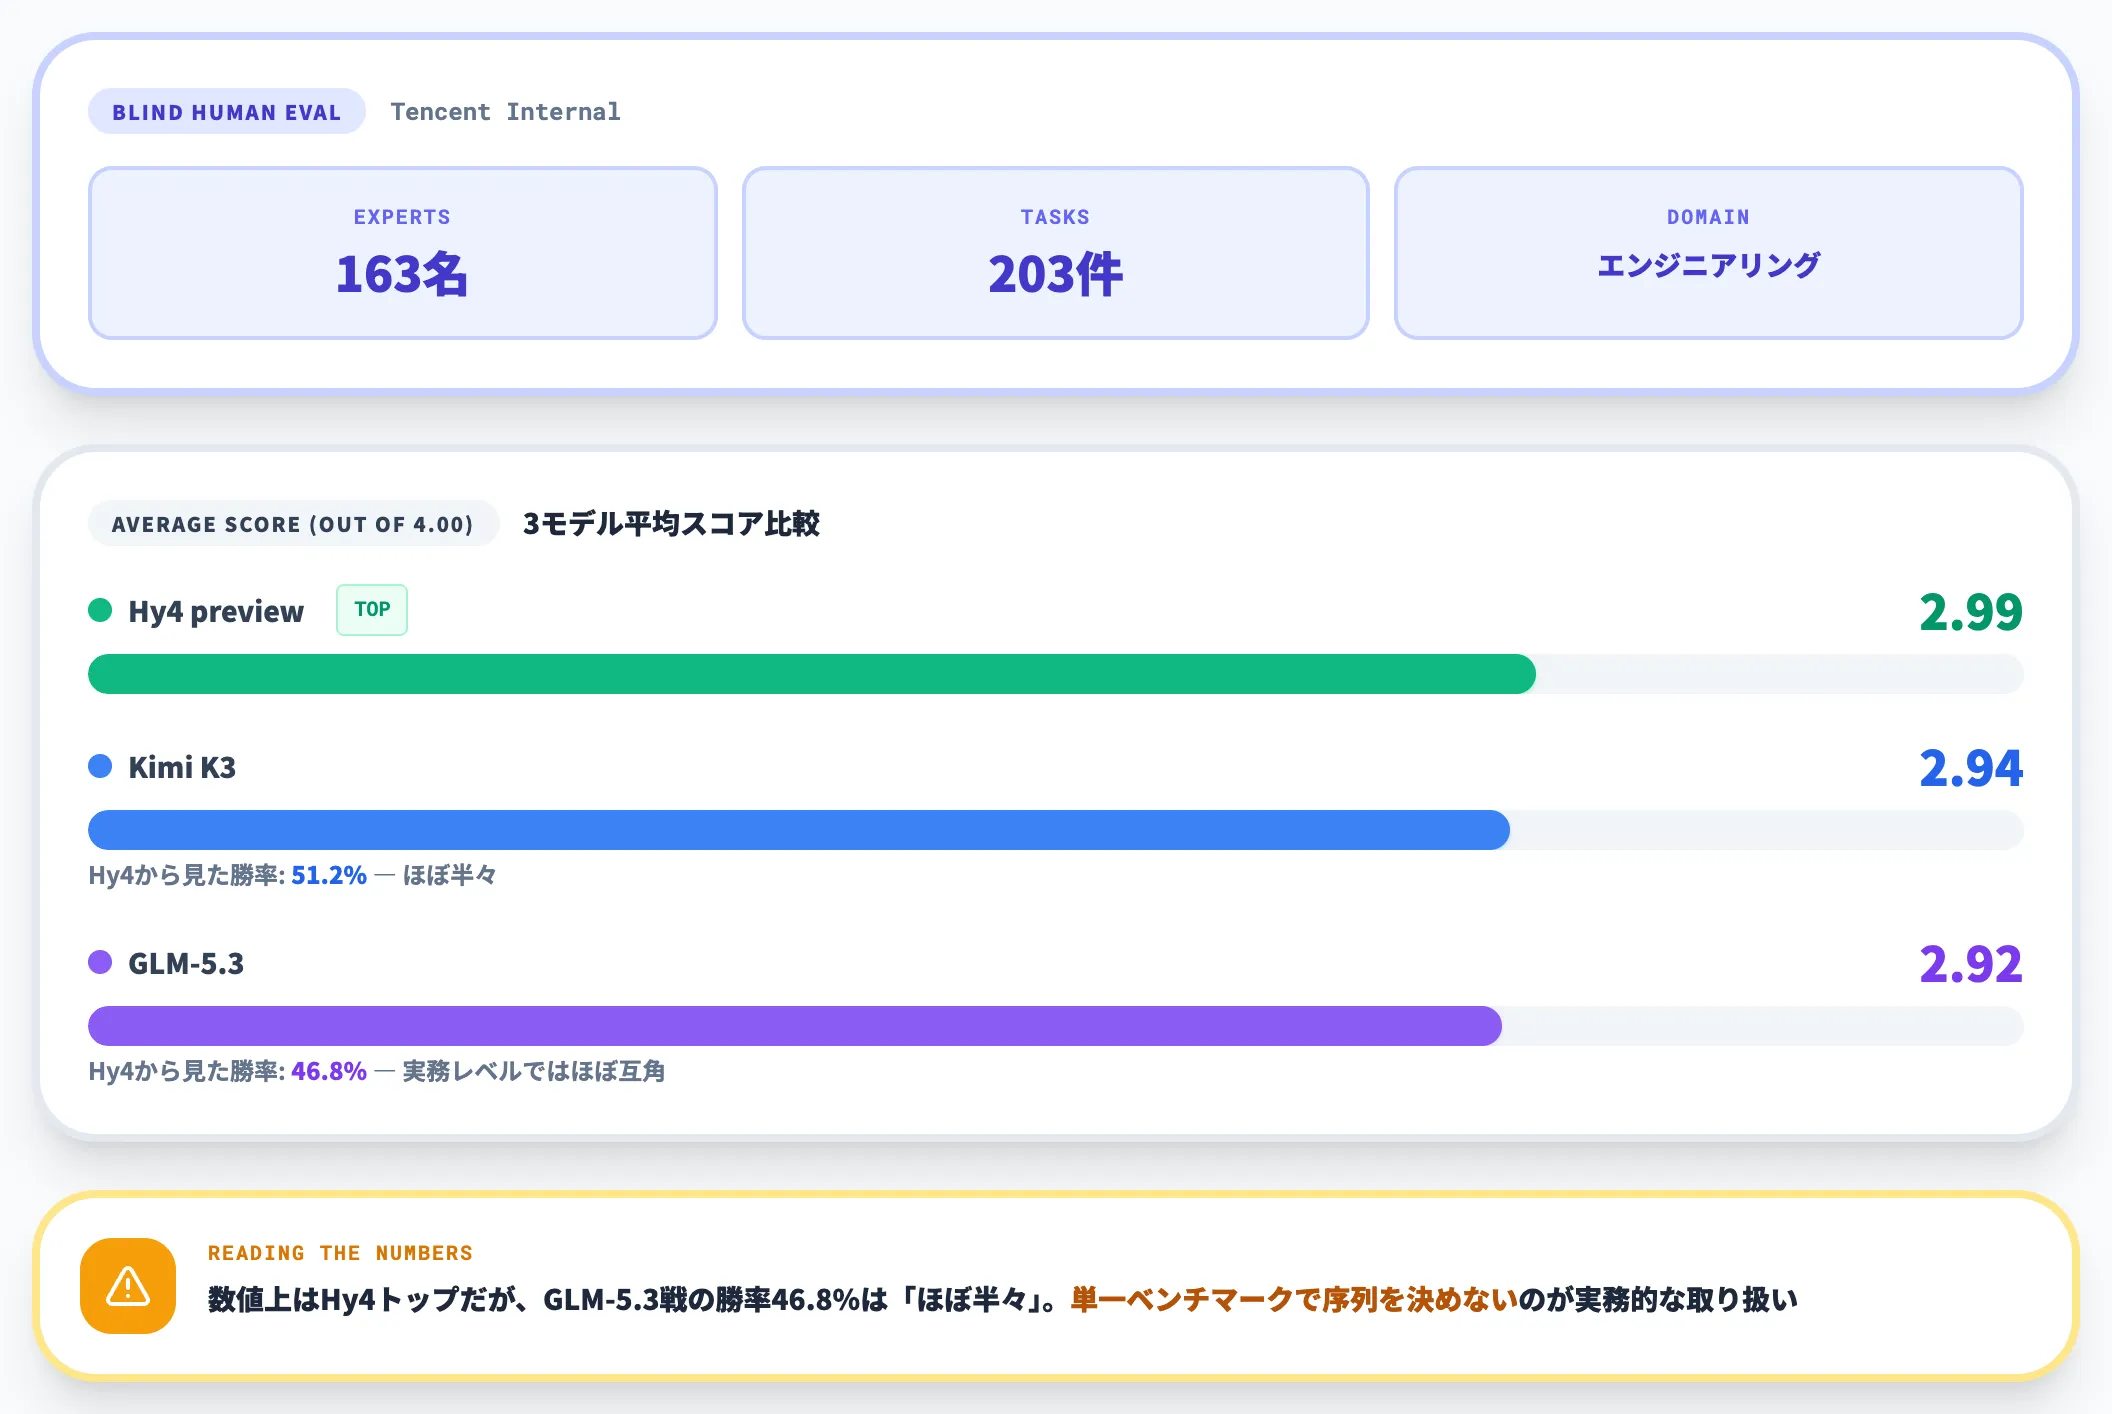Click the AVERAGE SCORE (OUT OF 4.00) pill

point(293,524)
